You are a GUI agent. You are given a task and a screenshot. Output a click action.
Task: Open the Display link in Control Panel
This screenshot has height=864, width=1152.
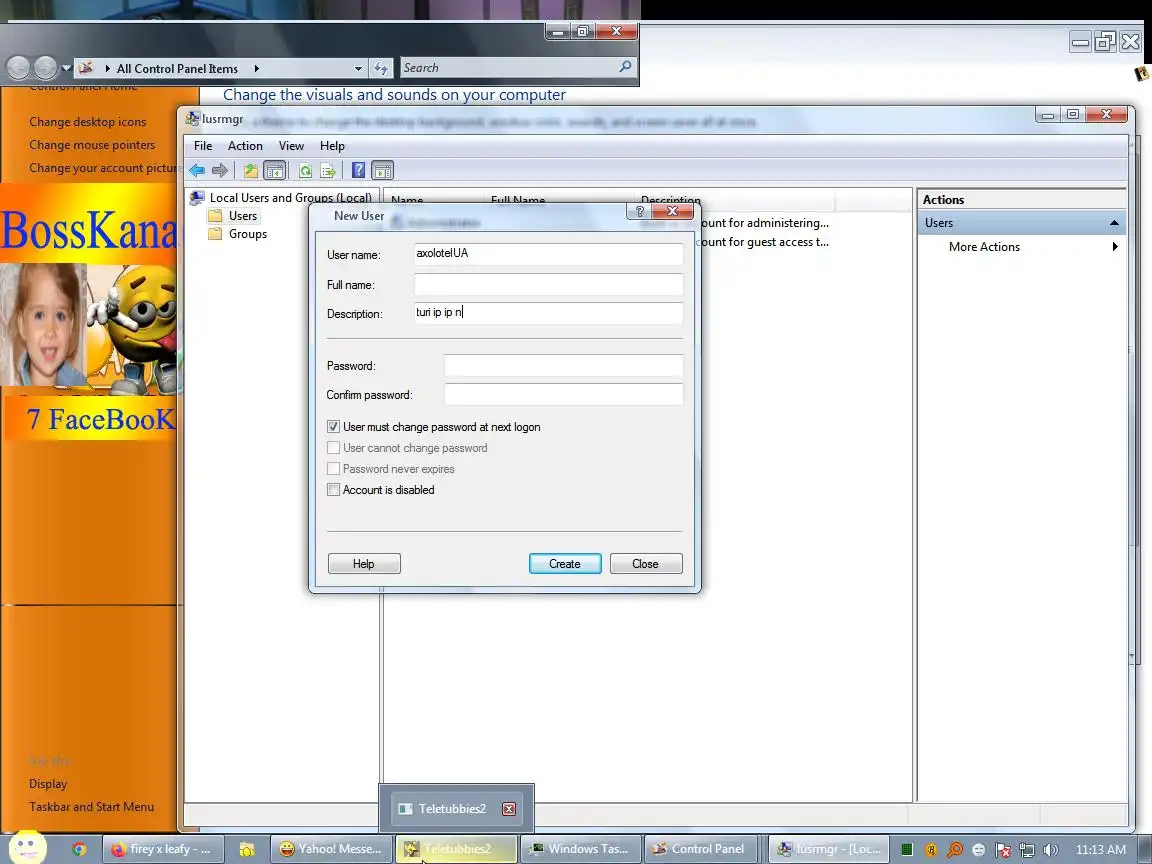pos(48,784)
